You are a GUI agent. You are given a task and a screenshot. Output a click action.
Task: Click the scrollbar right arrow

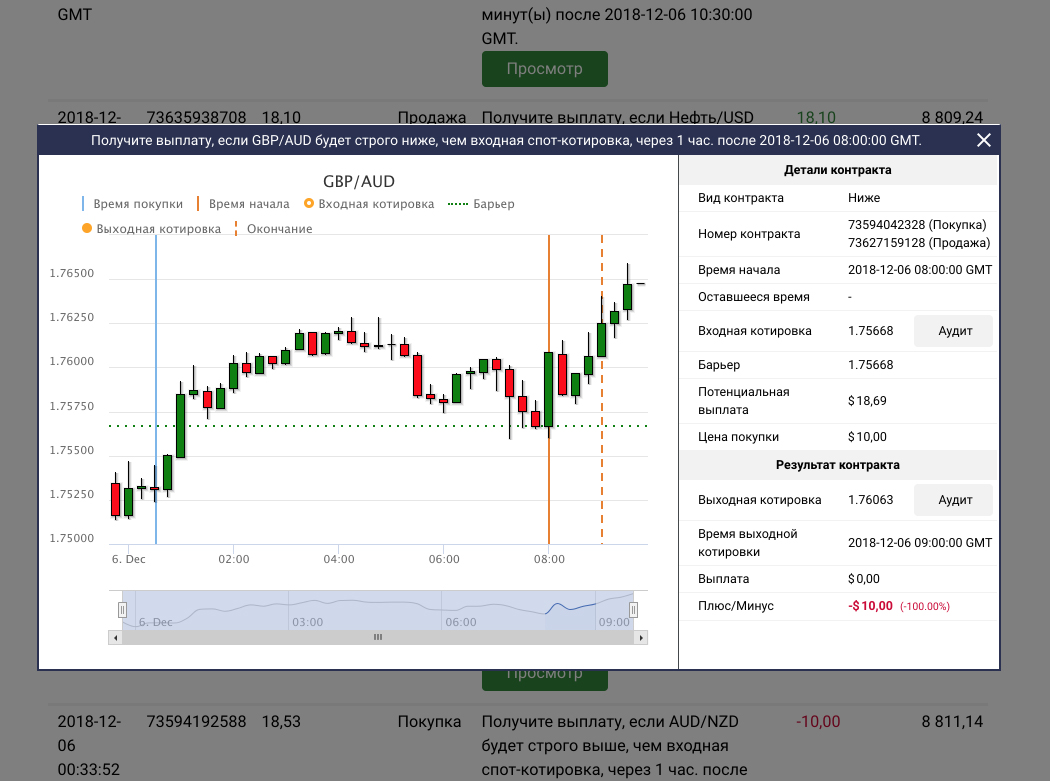(x=641, y=637)
